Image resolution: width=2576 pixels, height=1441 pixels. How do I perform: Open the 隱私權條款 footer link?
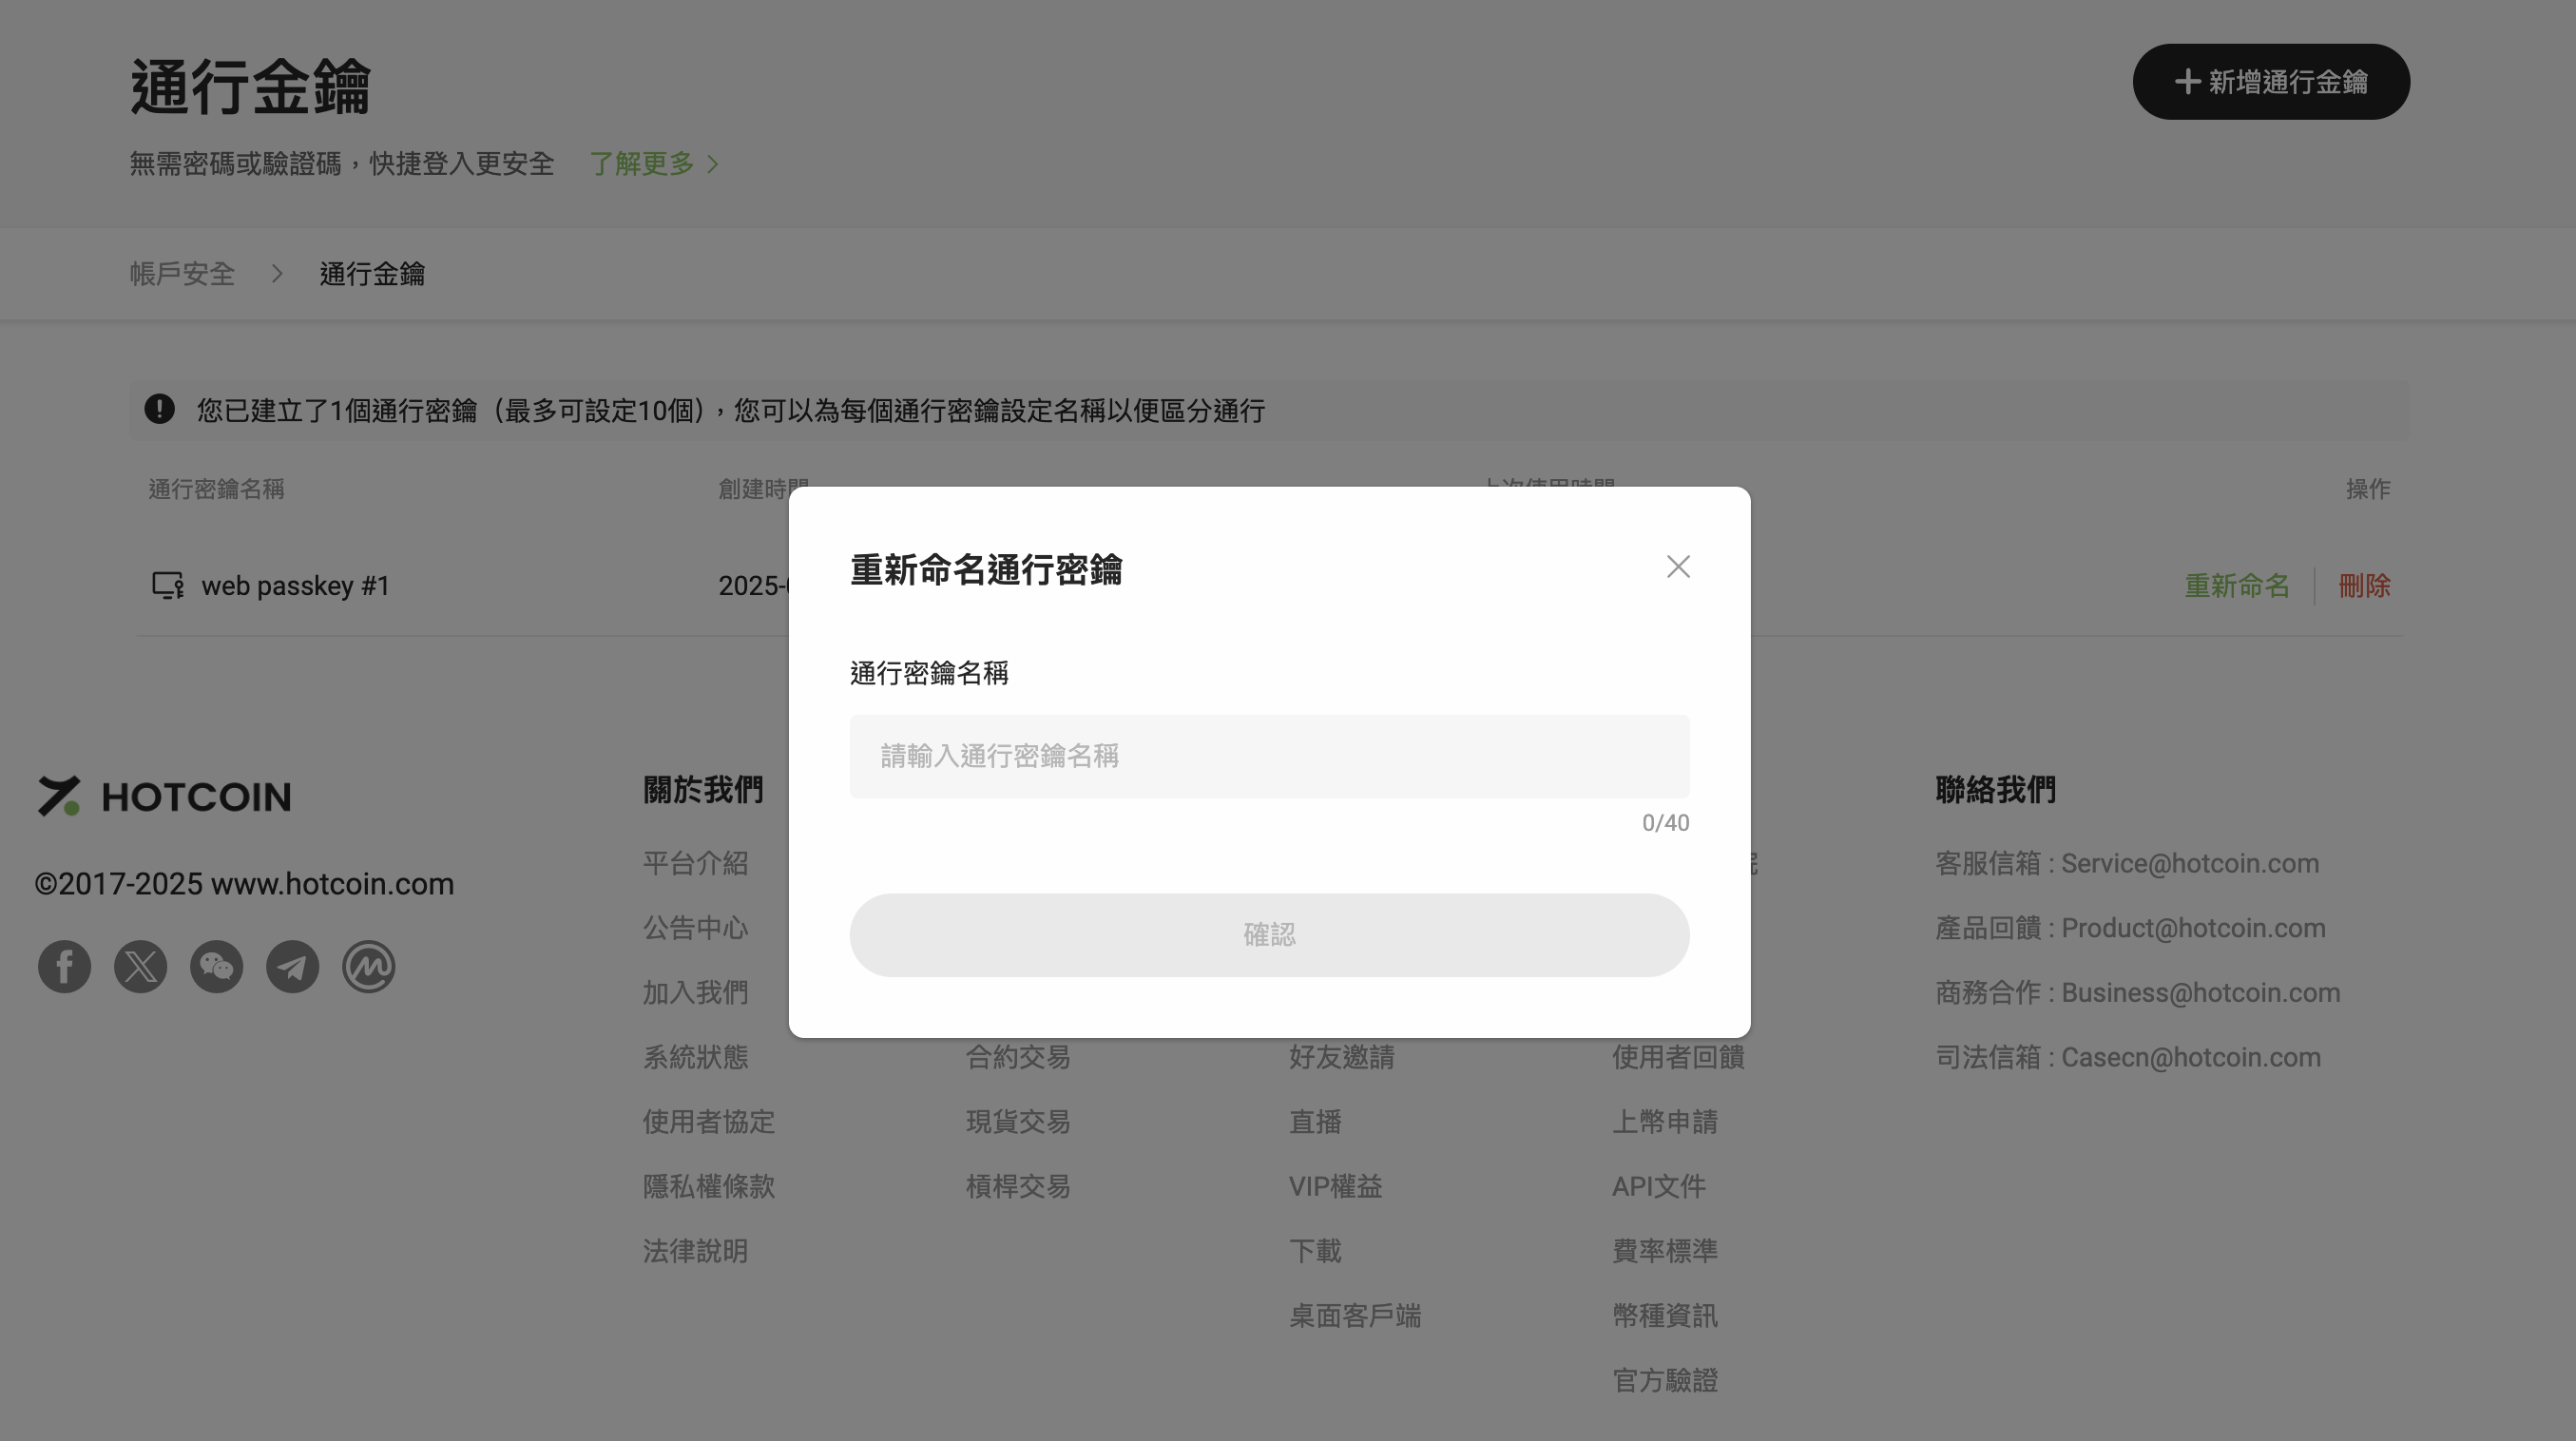[708, 1187]
